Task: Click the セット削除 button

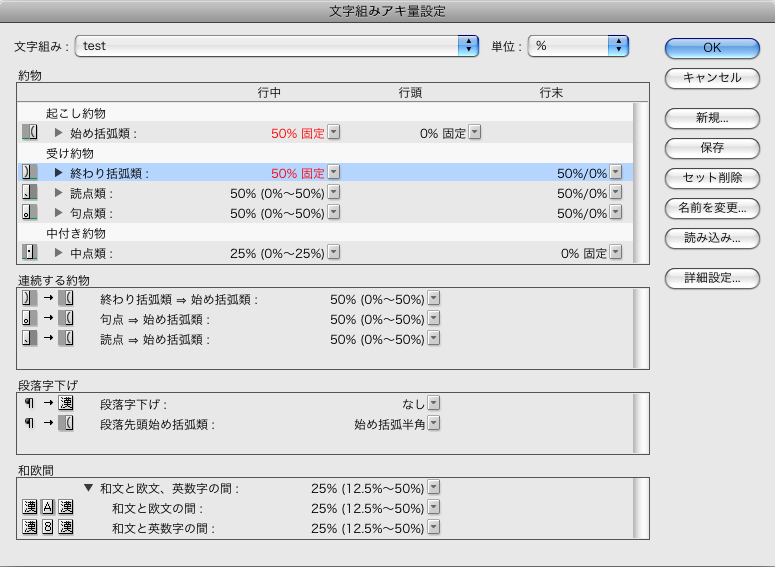Action: point(712,178)
